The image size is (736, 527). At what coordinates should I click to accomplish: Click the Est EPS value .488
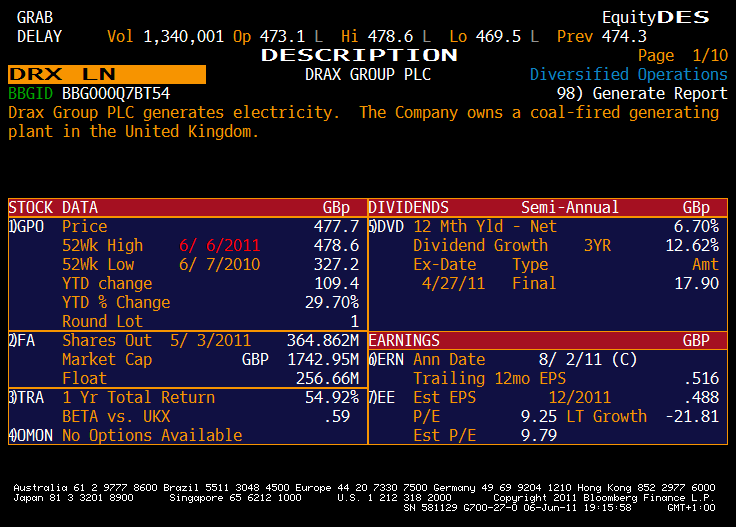tap(701, 397)
